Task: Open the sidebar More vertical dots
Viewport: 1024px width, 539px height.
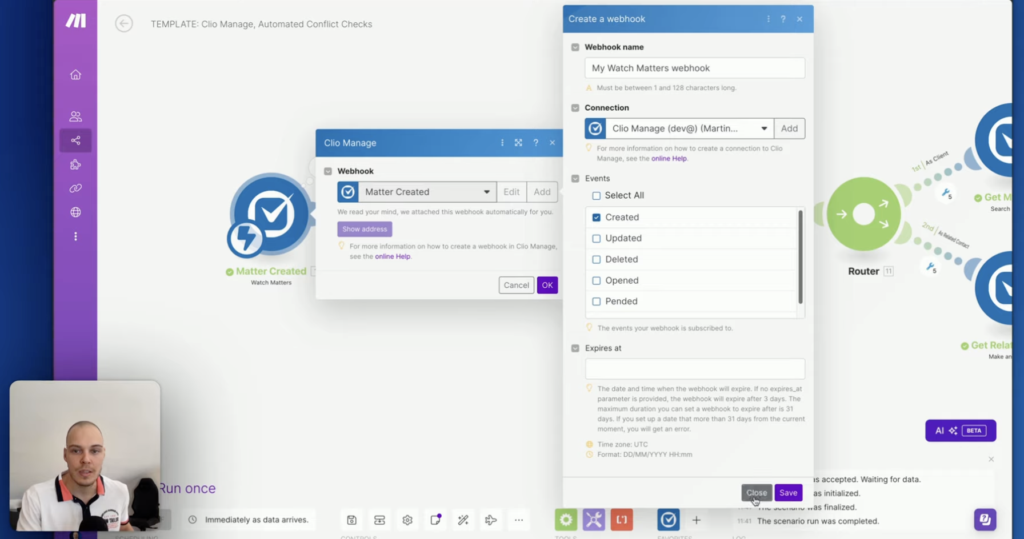Action: [x=76, y=237]
